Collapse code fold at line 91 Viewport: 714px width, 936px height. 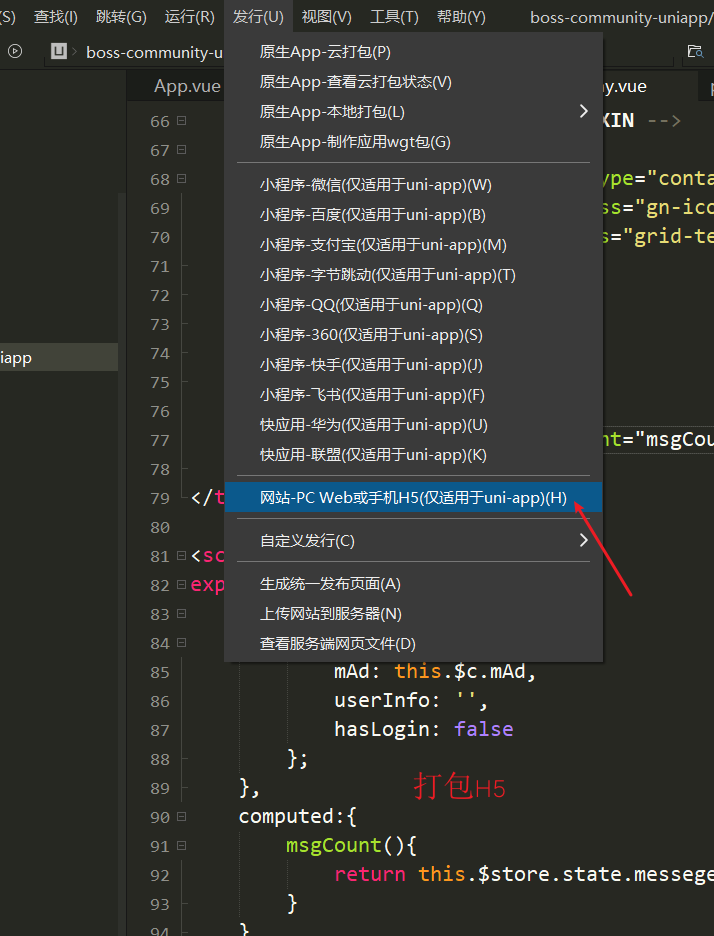coord(181,846)
